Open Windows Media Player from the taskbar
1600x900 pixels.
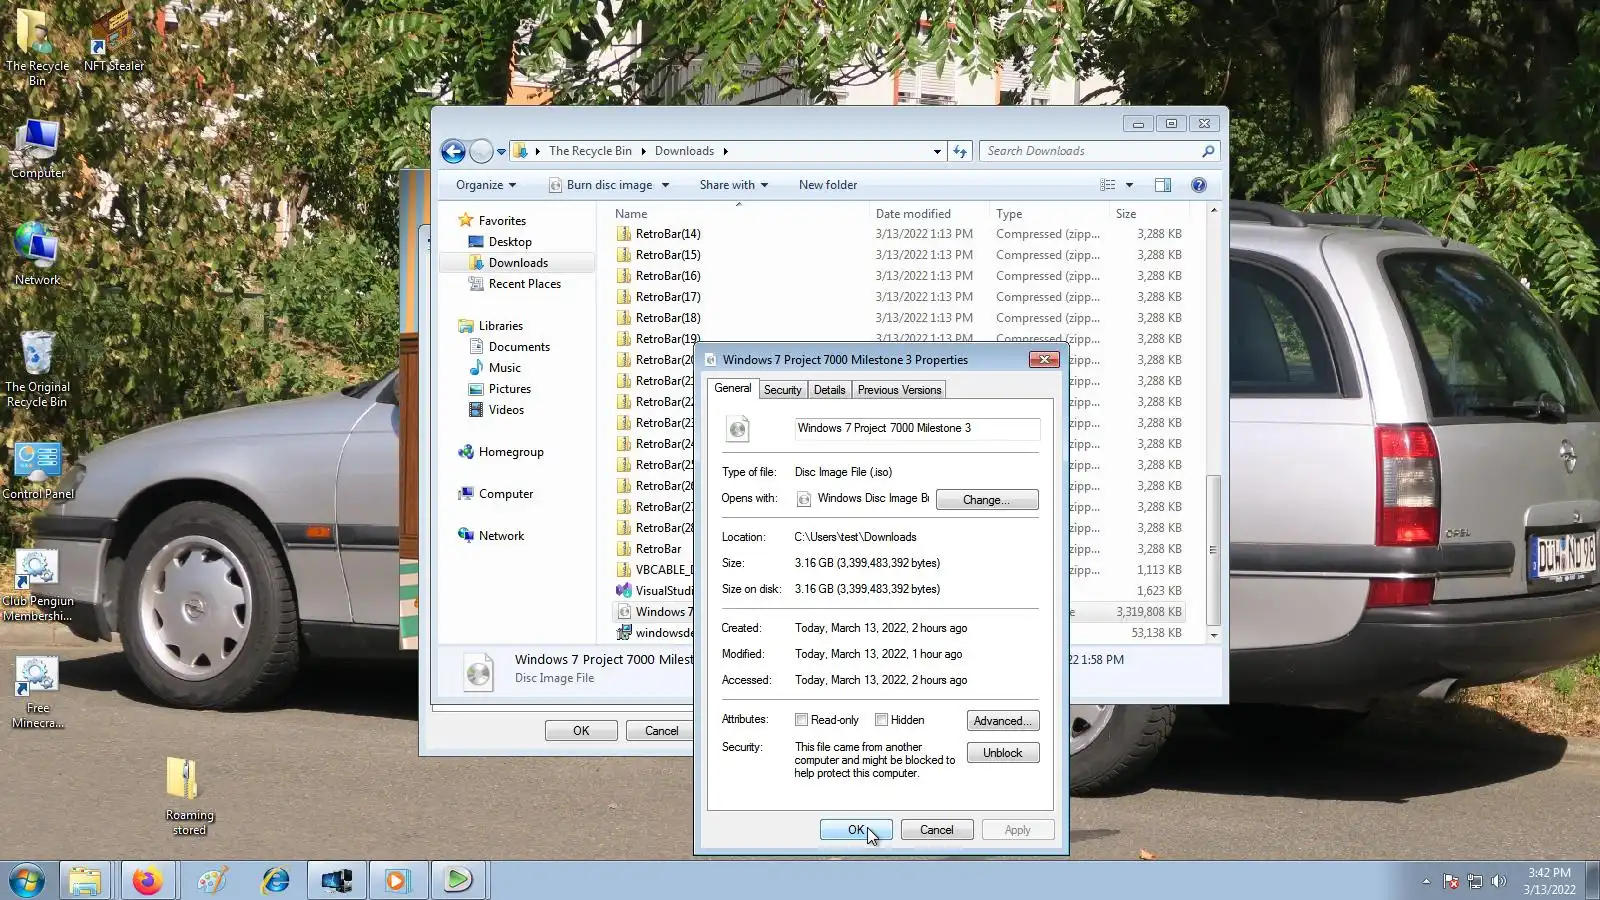coord(397,881)
